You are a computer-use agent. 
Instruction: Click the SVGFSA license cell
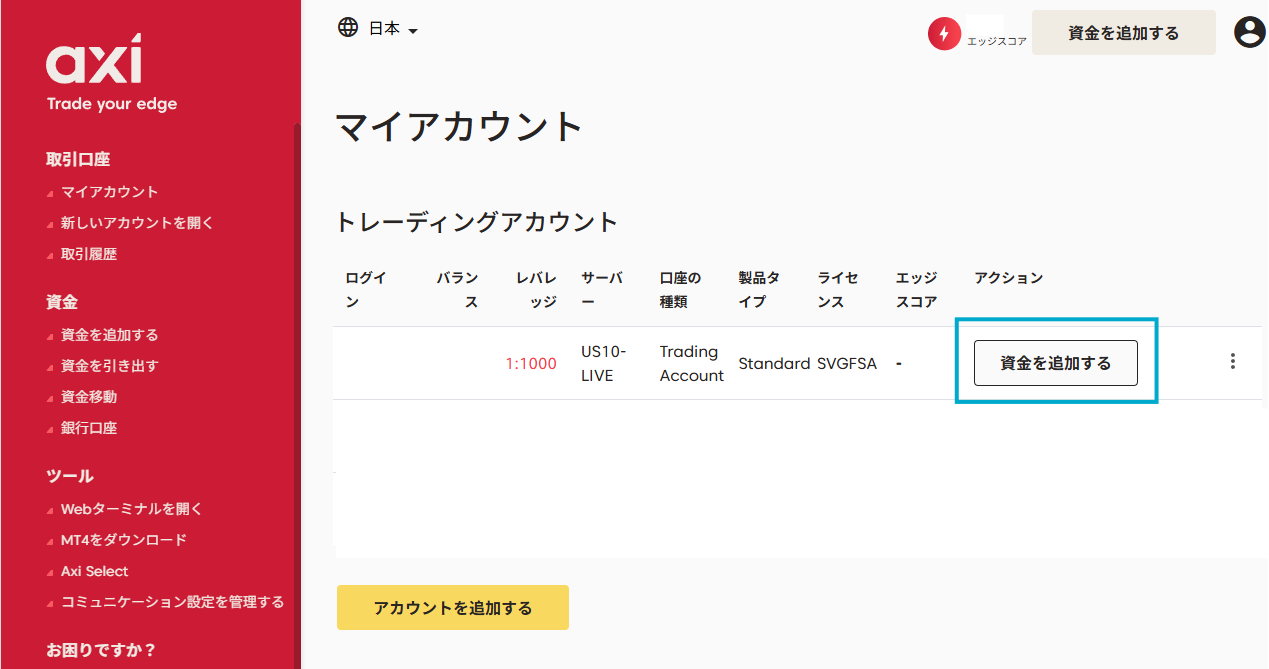click(x=847, y=364)
